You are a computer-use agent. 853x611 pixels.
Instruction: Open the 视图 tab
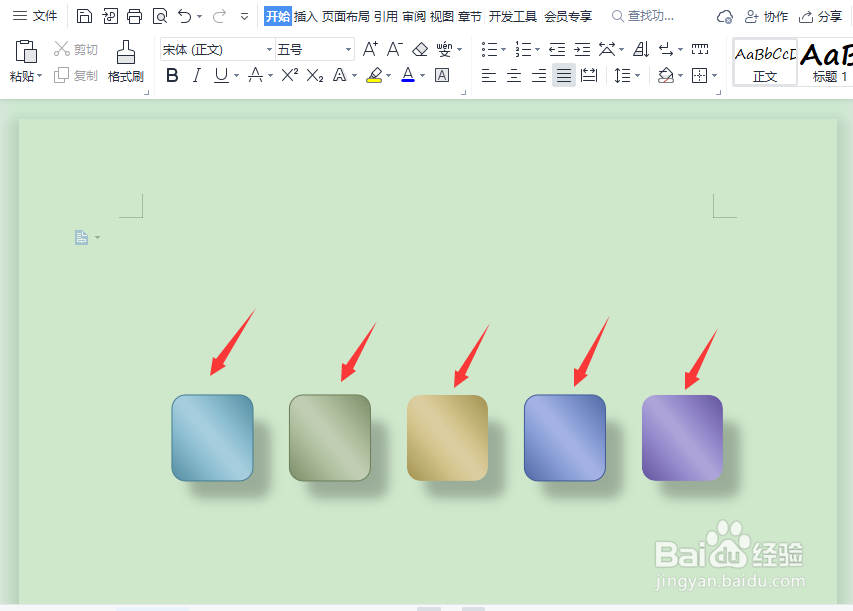[442, 16]
